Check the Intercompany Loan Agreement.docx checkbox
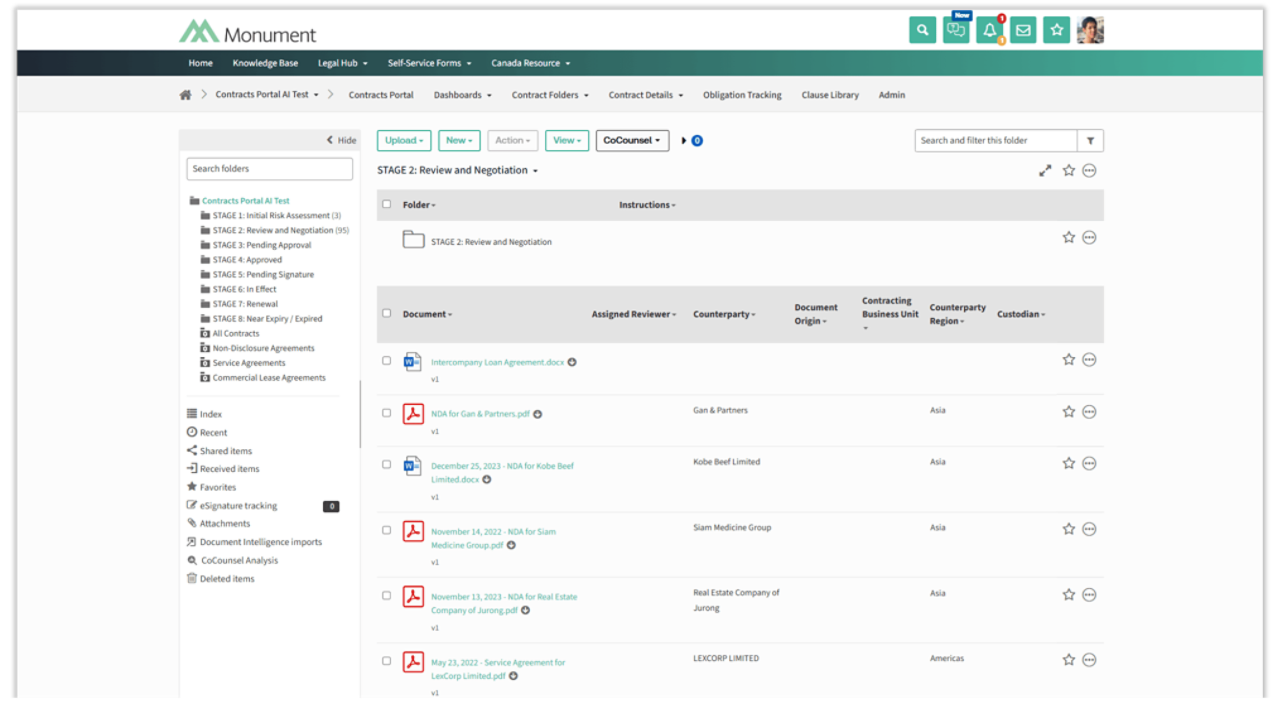 point(387,361)
